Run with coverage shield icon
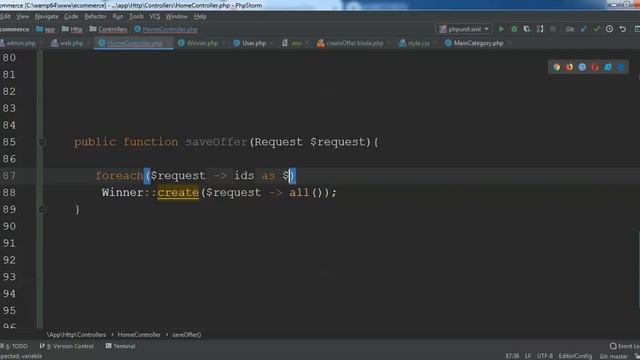Screen dimensions: 640x360 (x=527, y=29)
